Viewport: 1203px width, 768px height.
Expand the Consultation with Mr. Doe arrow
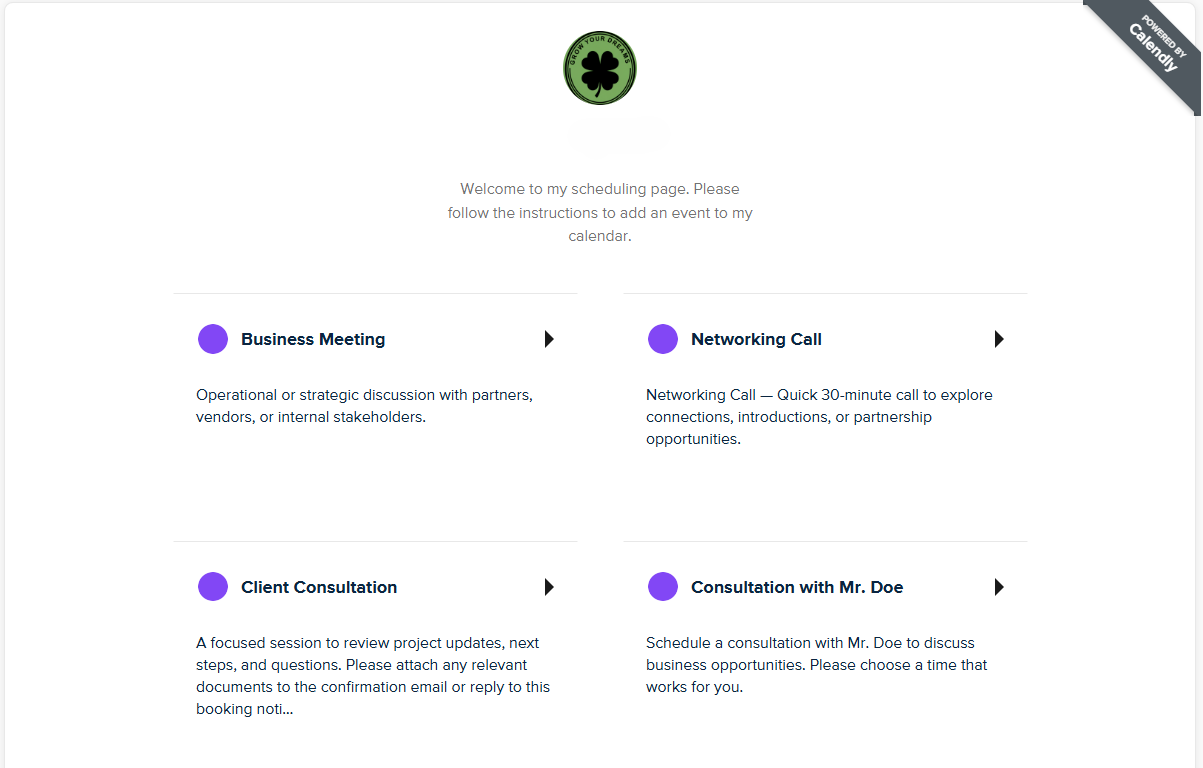[x=999, y=587]
